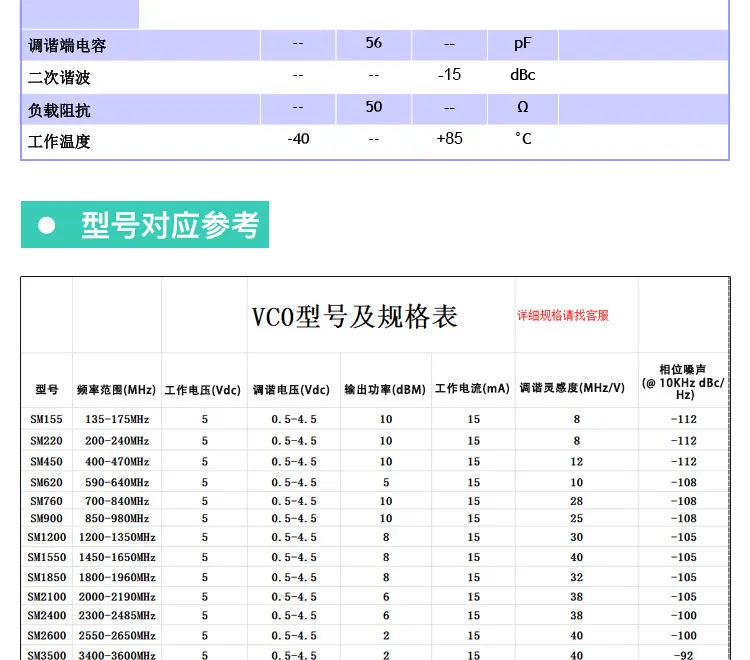Select the 调谐端电容 row label
Viewport: 750px width, 660px height.
[67, 45]
